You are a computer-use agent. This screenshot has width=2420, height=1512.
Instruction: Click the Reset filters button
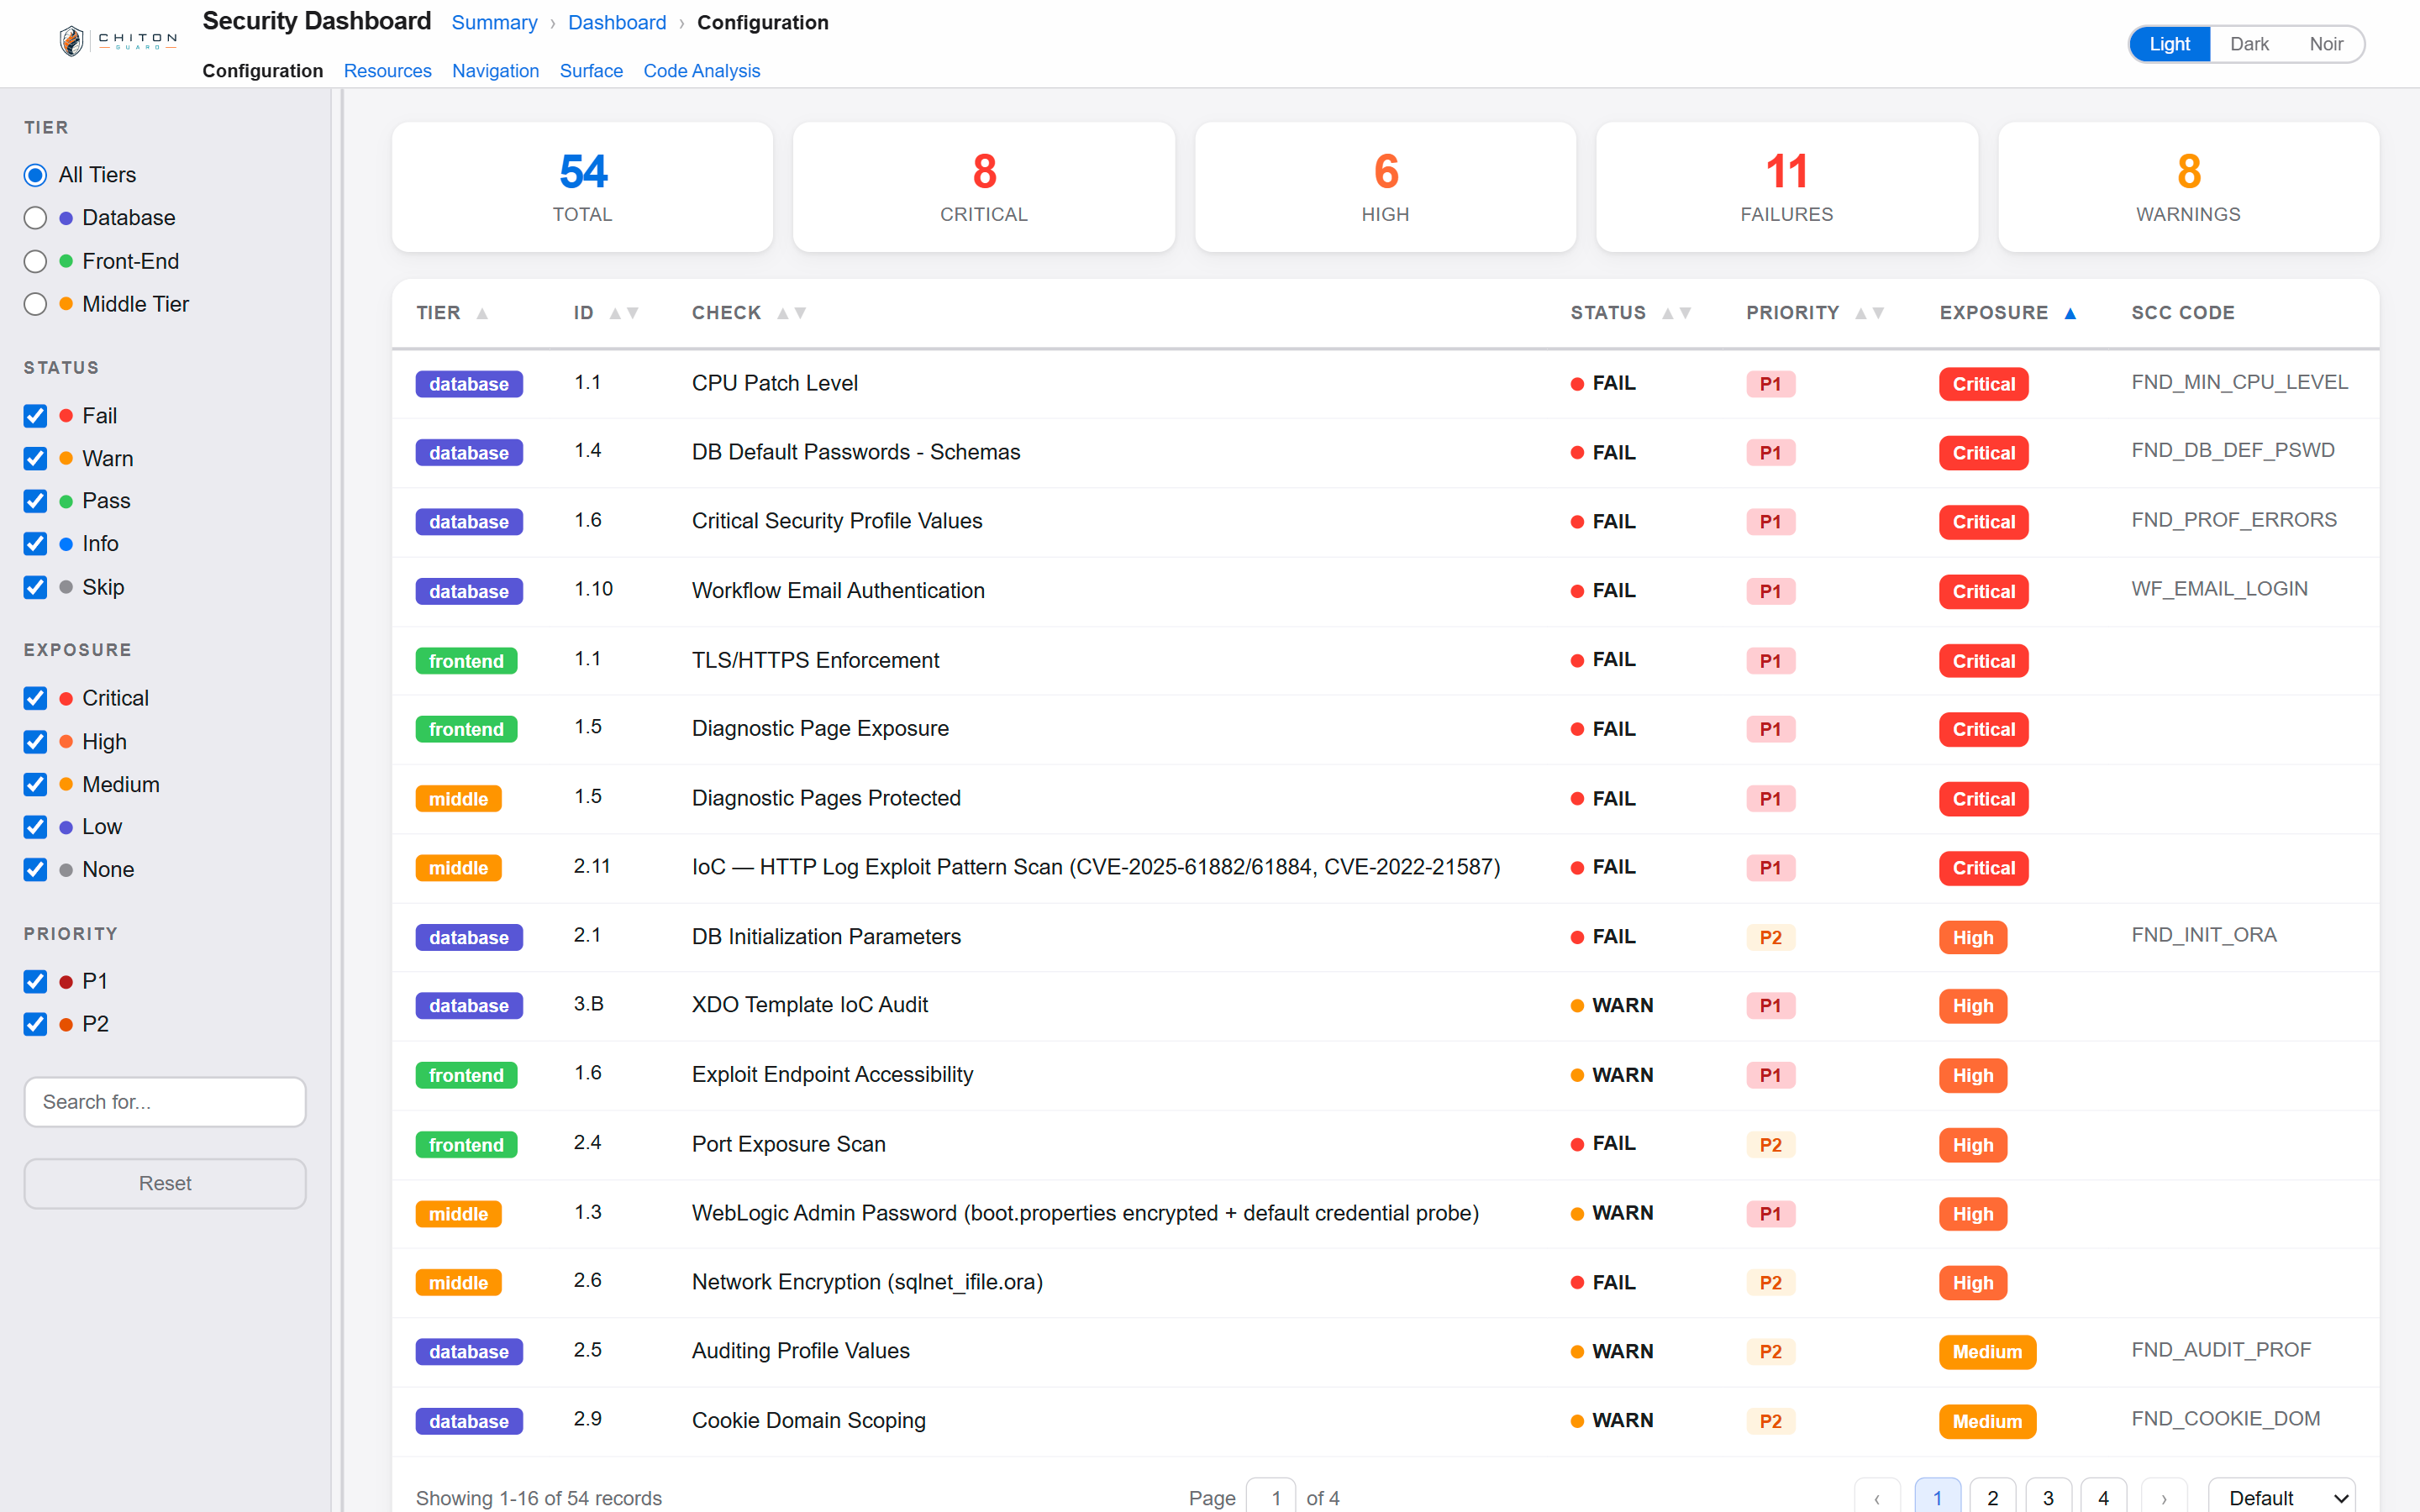click(165, 1184)
